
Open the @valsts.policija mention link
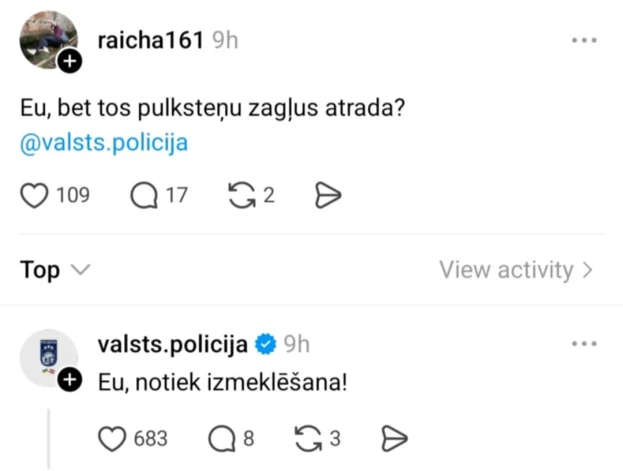pos(104,142)
